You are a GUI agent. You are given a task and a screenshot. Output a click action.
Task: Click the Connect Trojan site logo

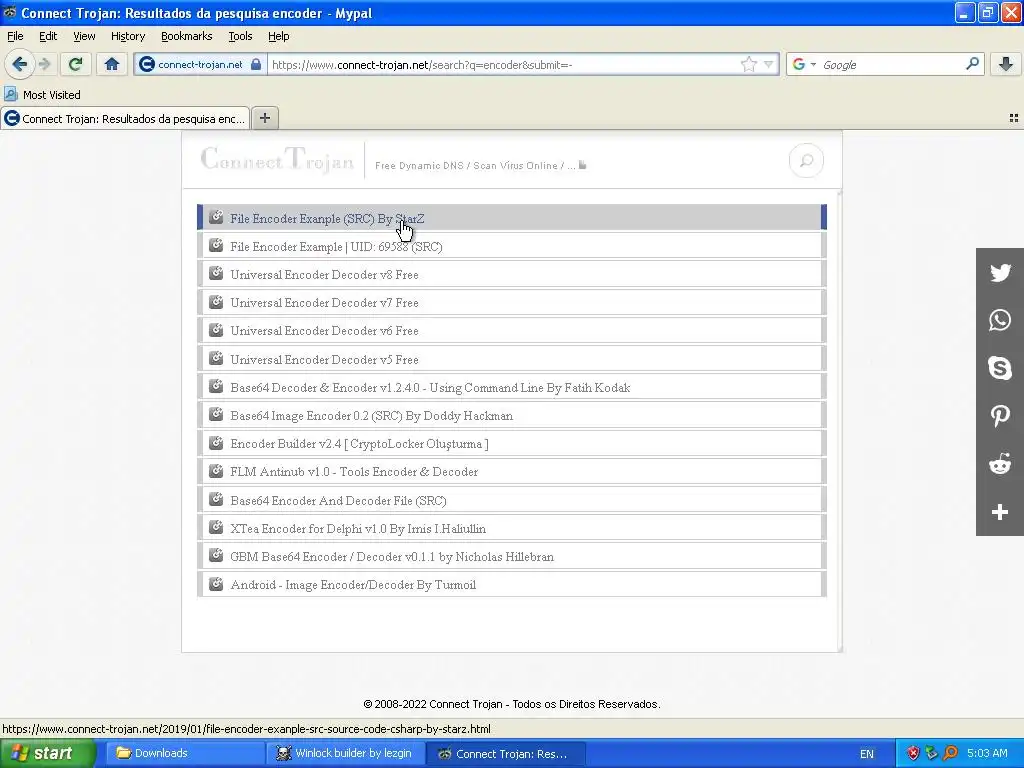click(x=277, y=159)
